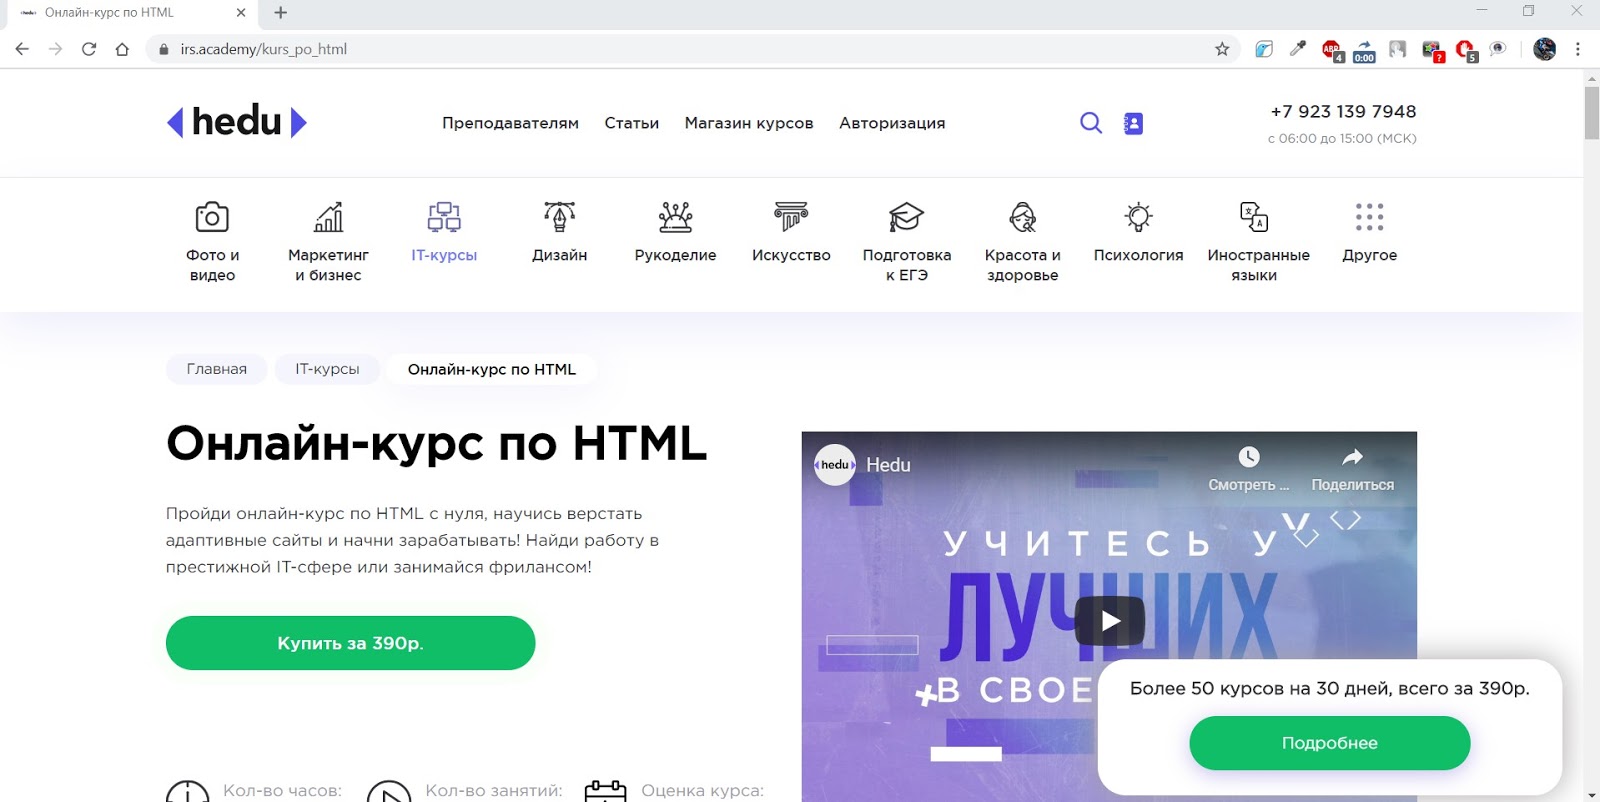The width and height of the screenshot is (1600, 802).
Task: Select the Маркетинг и бизнес chart icon
Action: pos(328,217)
